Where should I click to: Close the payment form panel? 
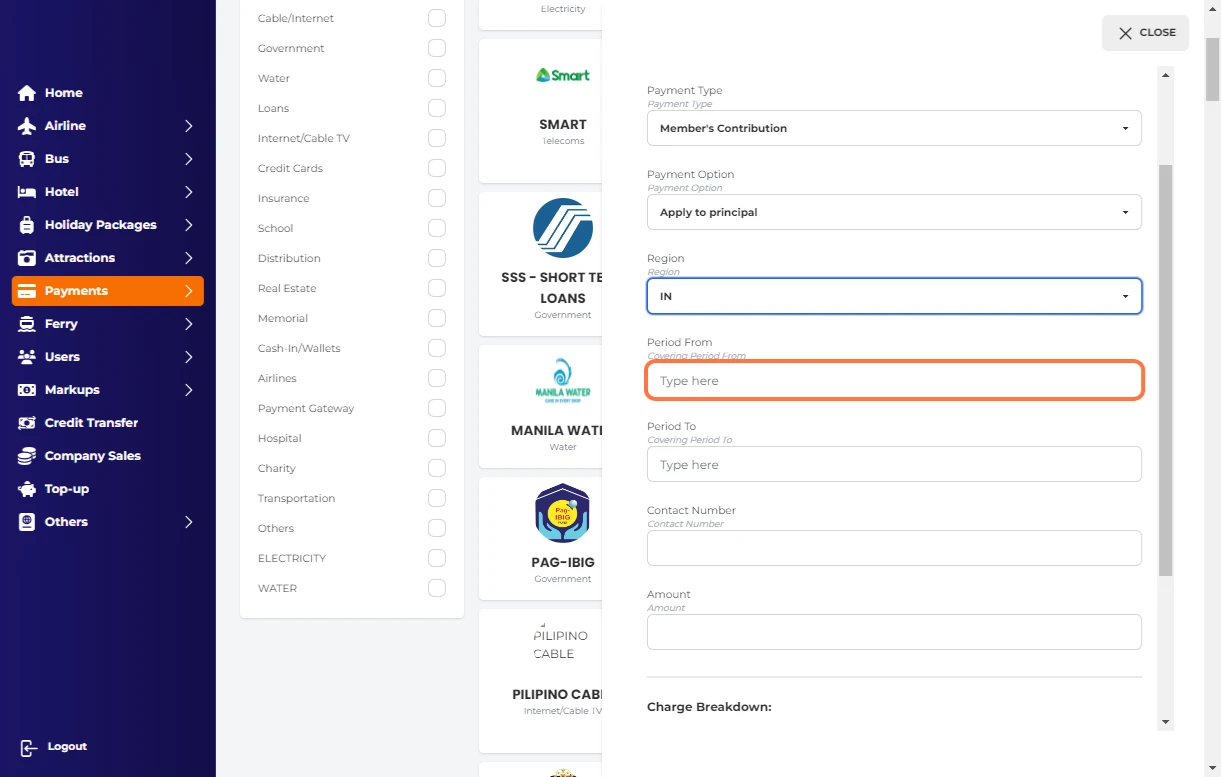tap(1145, 33)
